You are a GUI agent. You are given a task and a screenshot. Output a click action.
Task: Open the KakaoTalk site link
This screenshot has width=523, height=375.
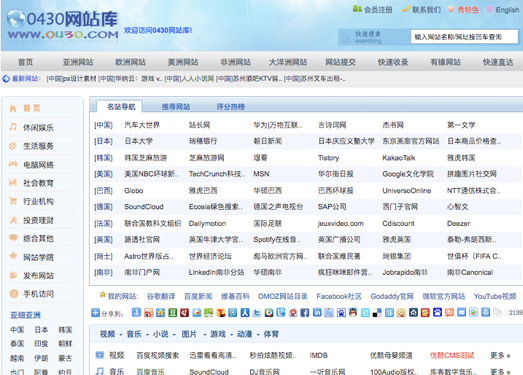399,158
